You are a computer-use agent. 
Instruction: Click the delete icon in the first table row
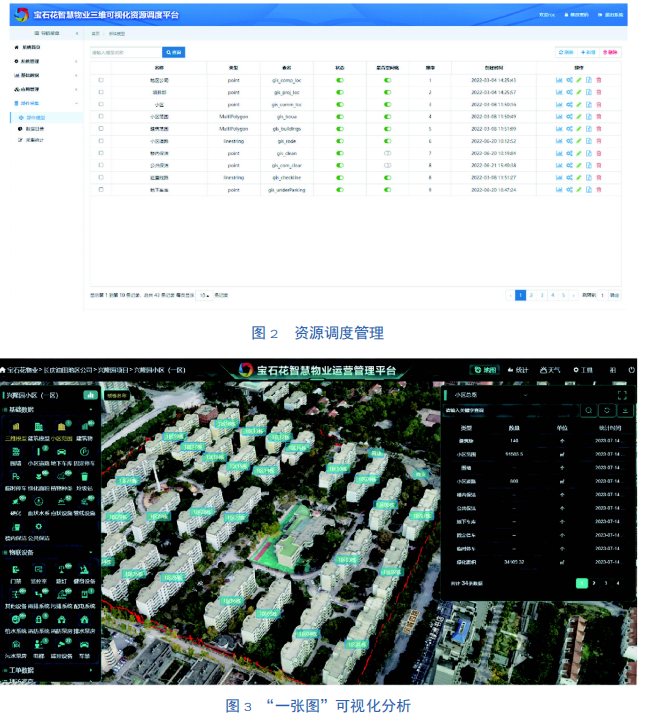click(x=599, y=79)
